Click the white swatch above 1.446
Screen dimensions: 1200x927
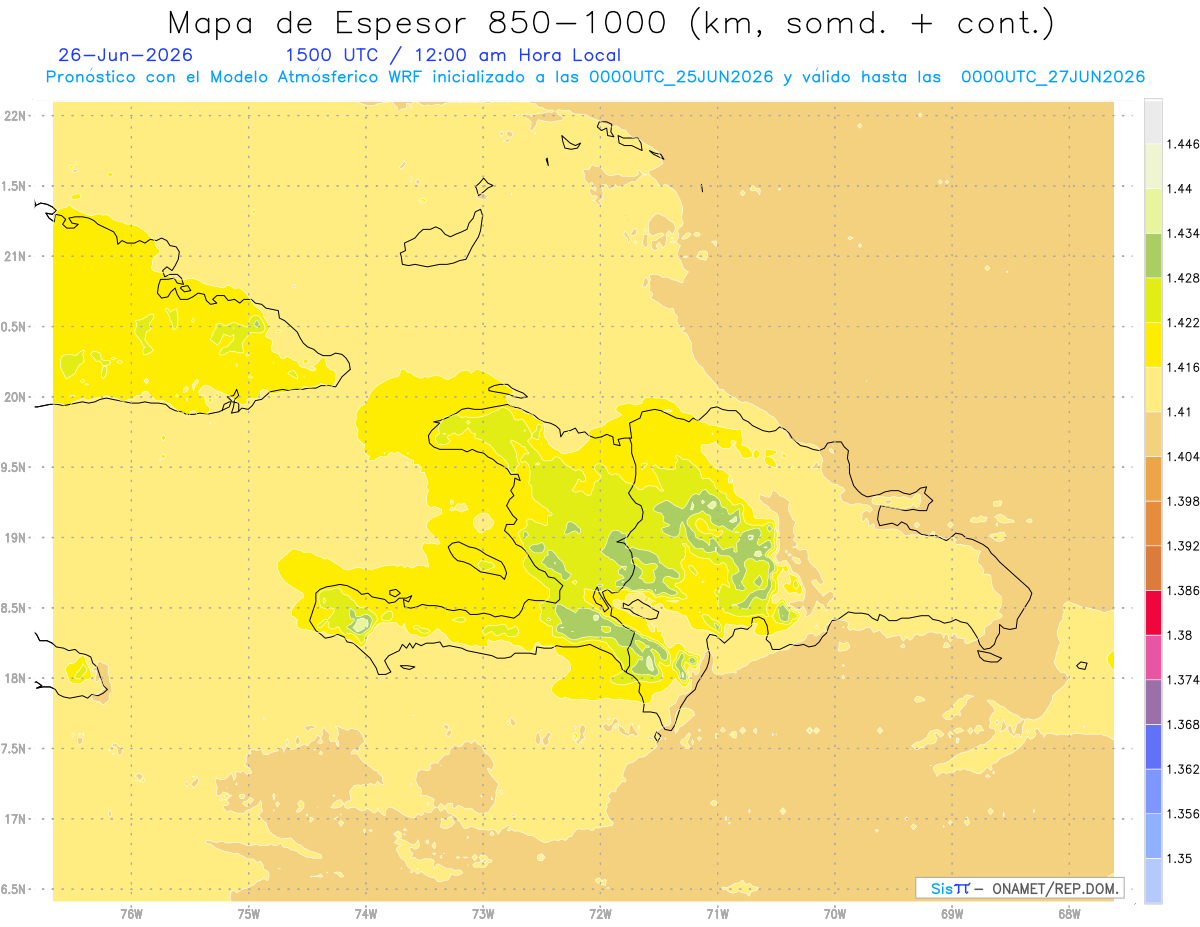click(1153, 122)
